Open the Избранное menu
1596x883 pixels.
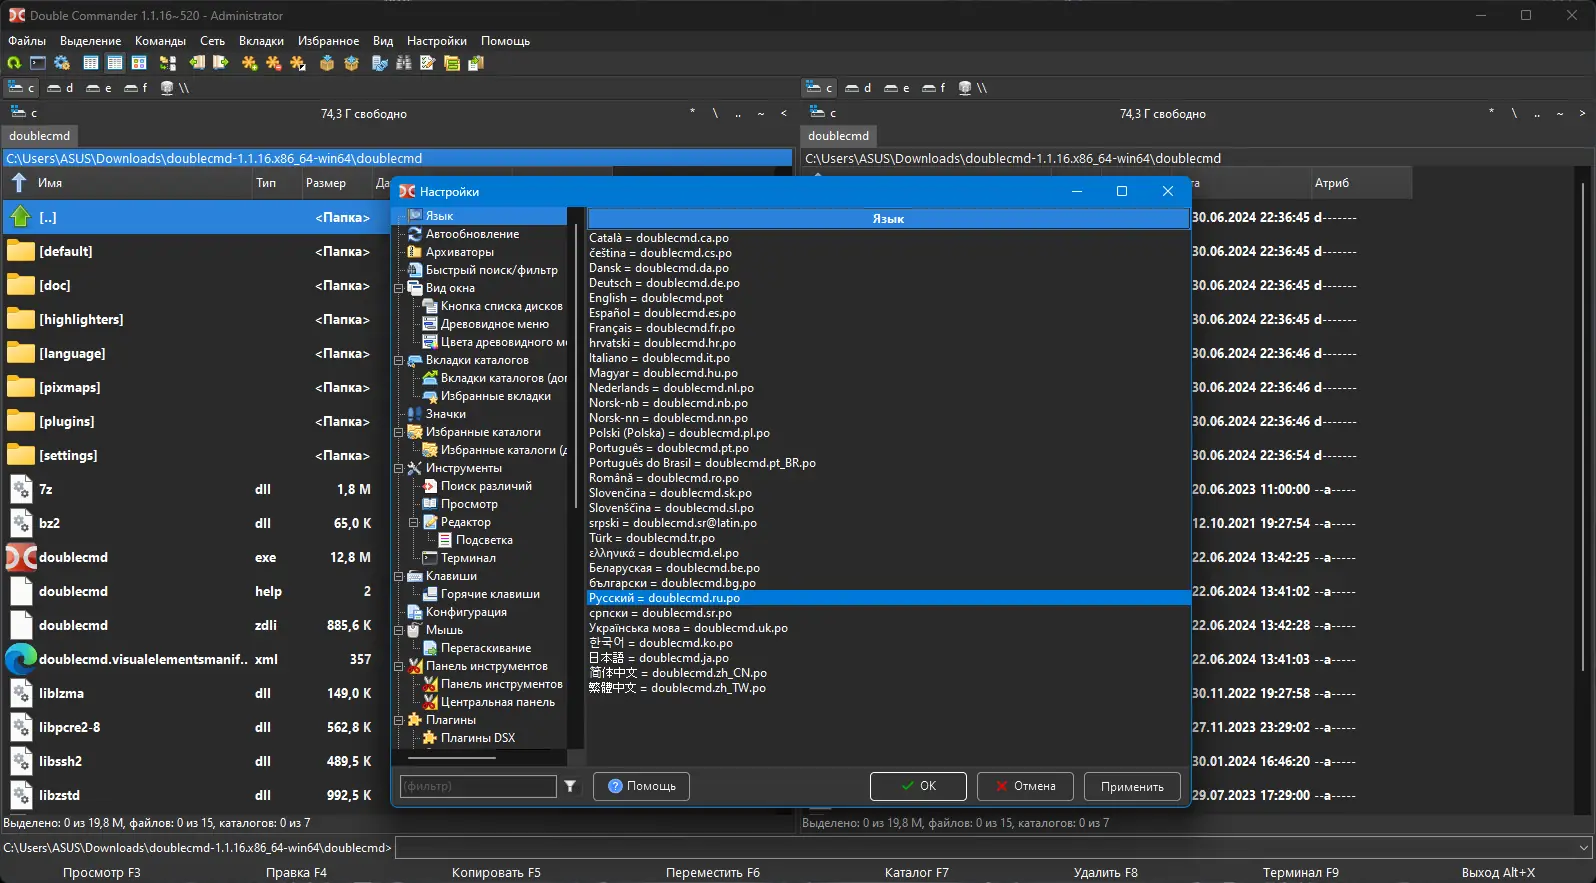(328, 41)
